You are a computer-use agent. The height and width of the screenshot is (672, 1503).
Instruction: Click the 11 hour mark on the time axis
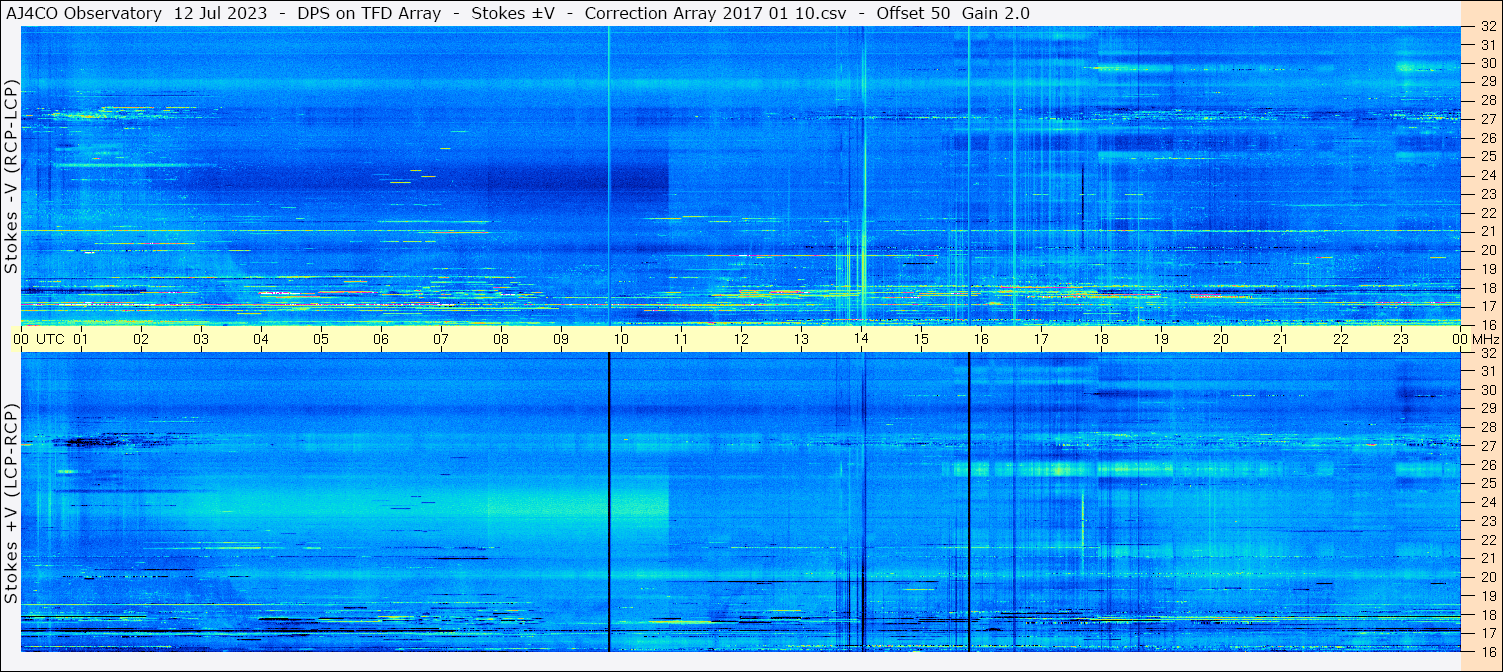[x=681, y=339]
